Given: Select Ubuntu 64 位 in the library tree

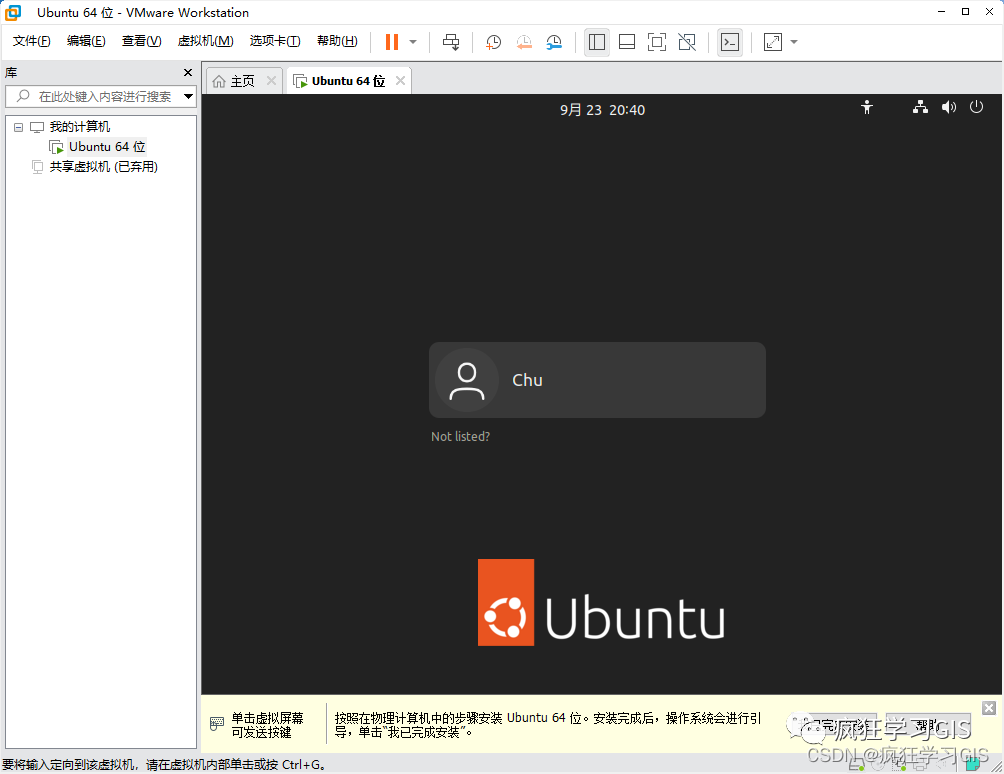Looking at the screenshot, I should coord(107,147).
